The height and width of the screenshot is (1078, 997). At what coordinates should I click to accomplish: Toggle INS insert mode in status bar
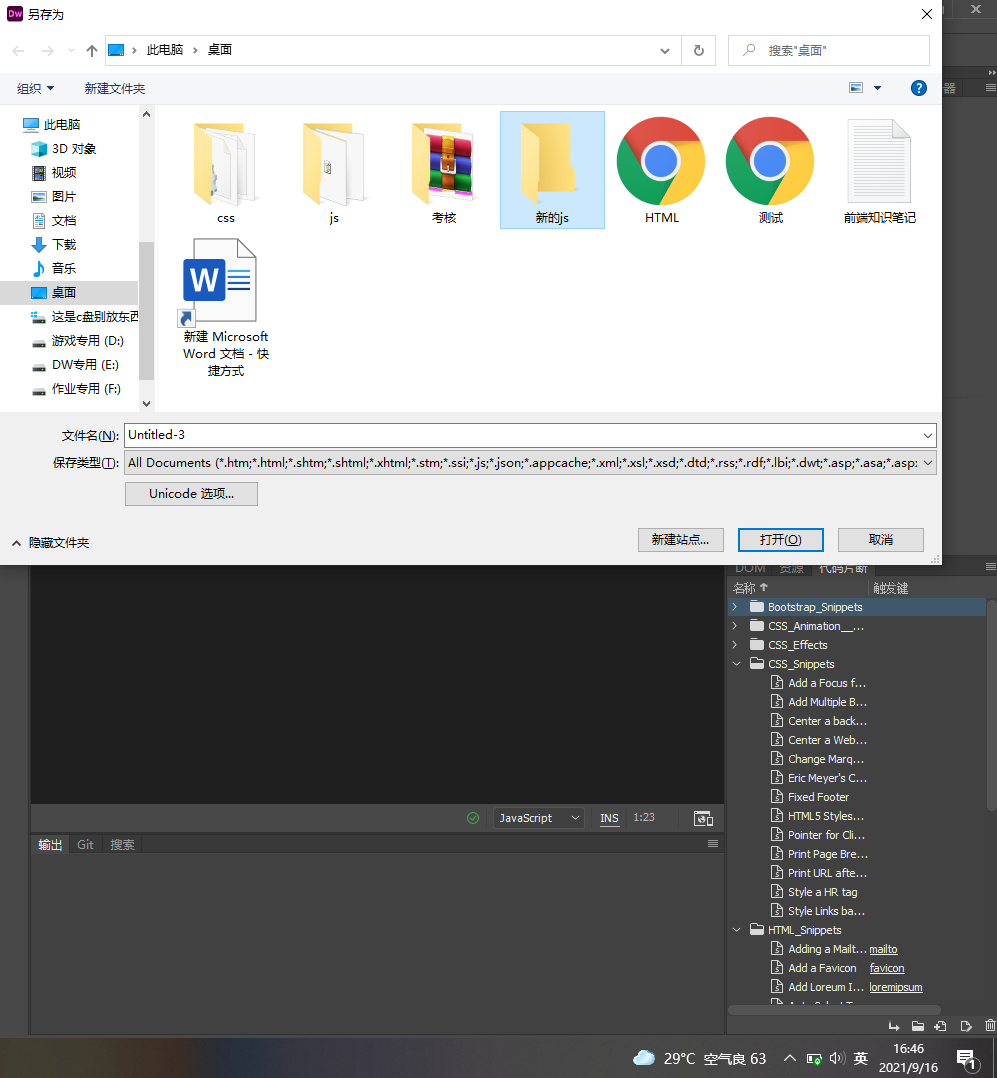(609, 818)
